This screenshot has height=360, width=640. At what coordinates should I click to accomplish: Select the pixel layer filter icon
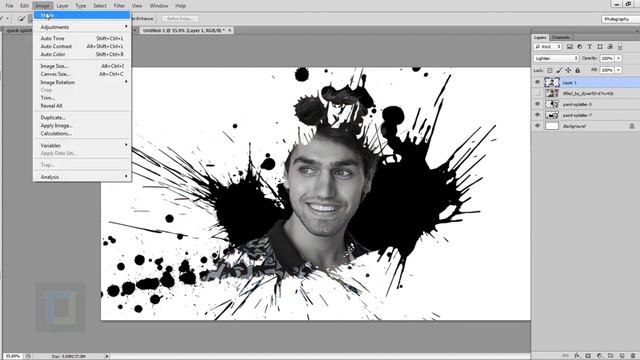point(569,47)
